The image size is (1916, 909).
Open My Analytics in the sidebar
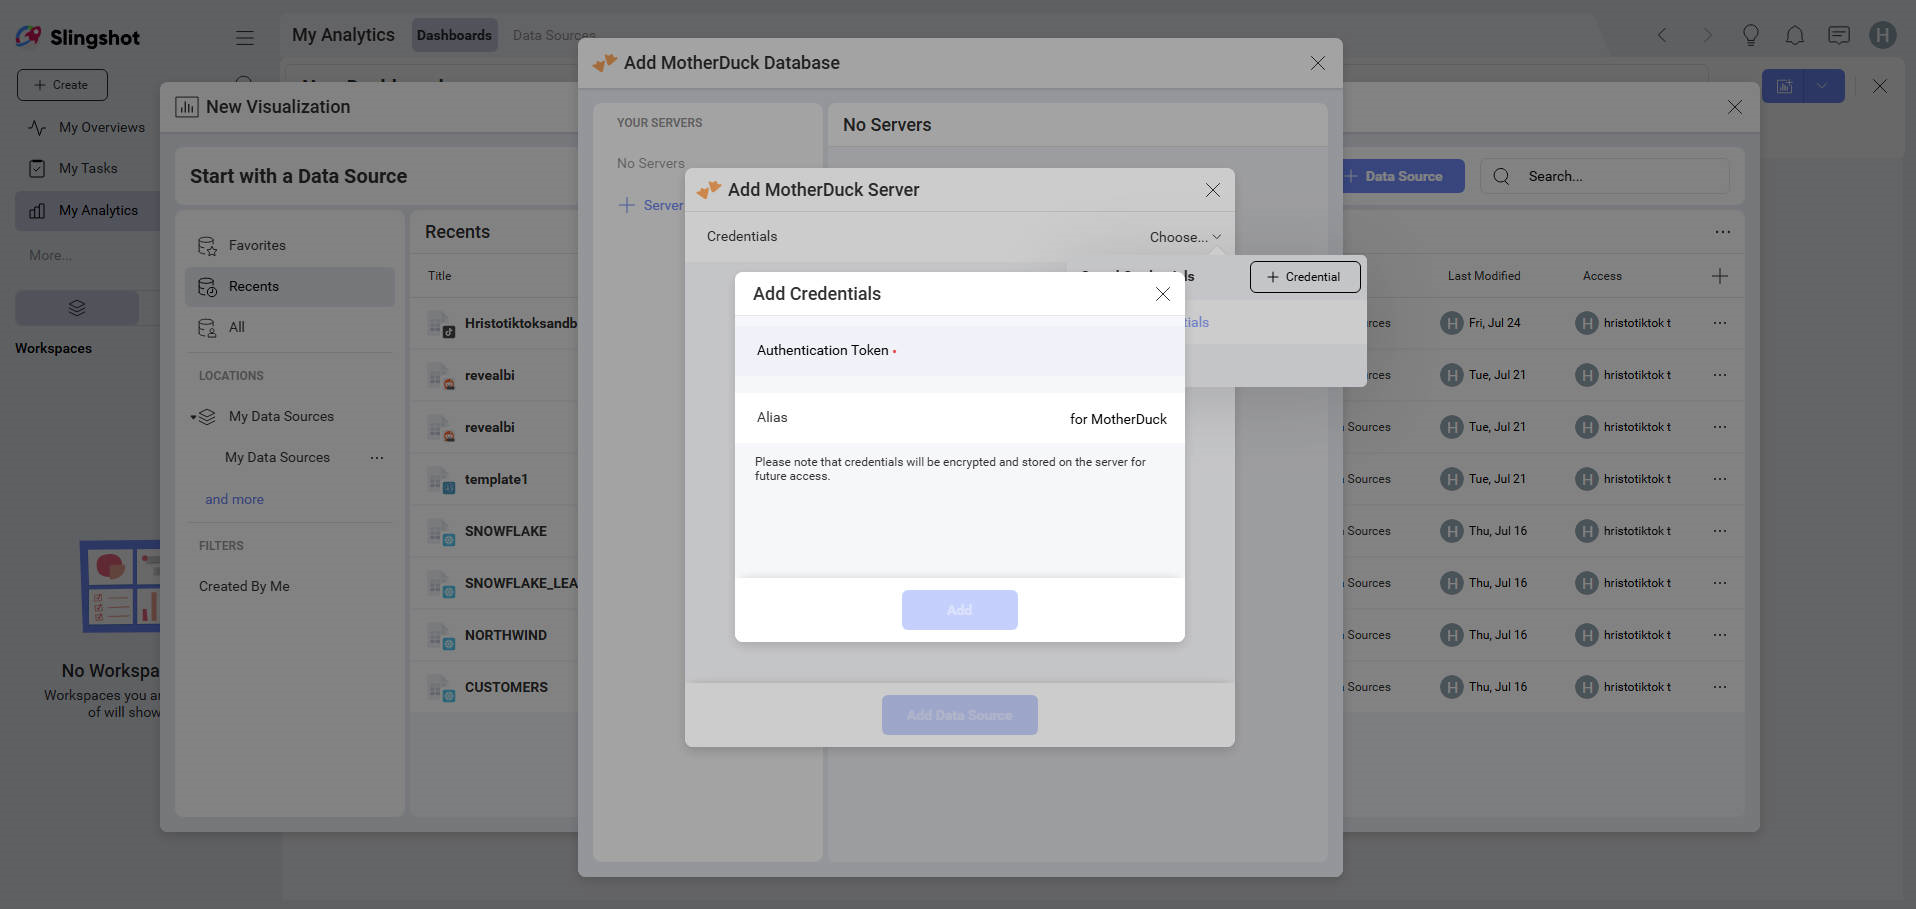[87, 211]
